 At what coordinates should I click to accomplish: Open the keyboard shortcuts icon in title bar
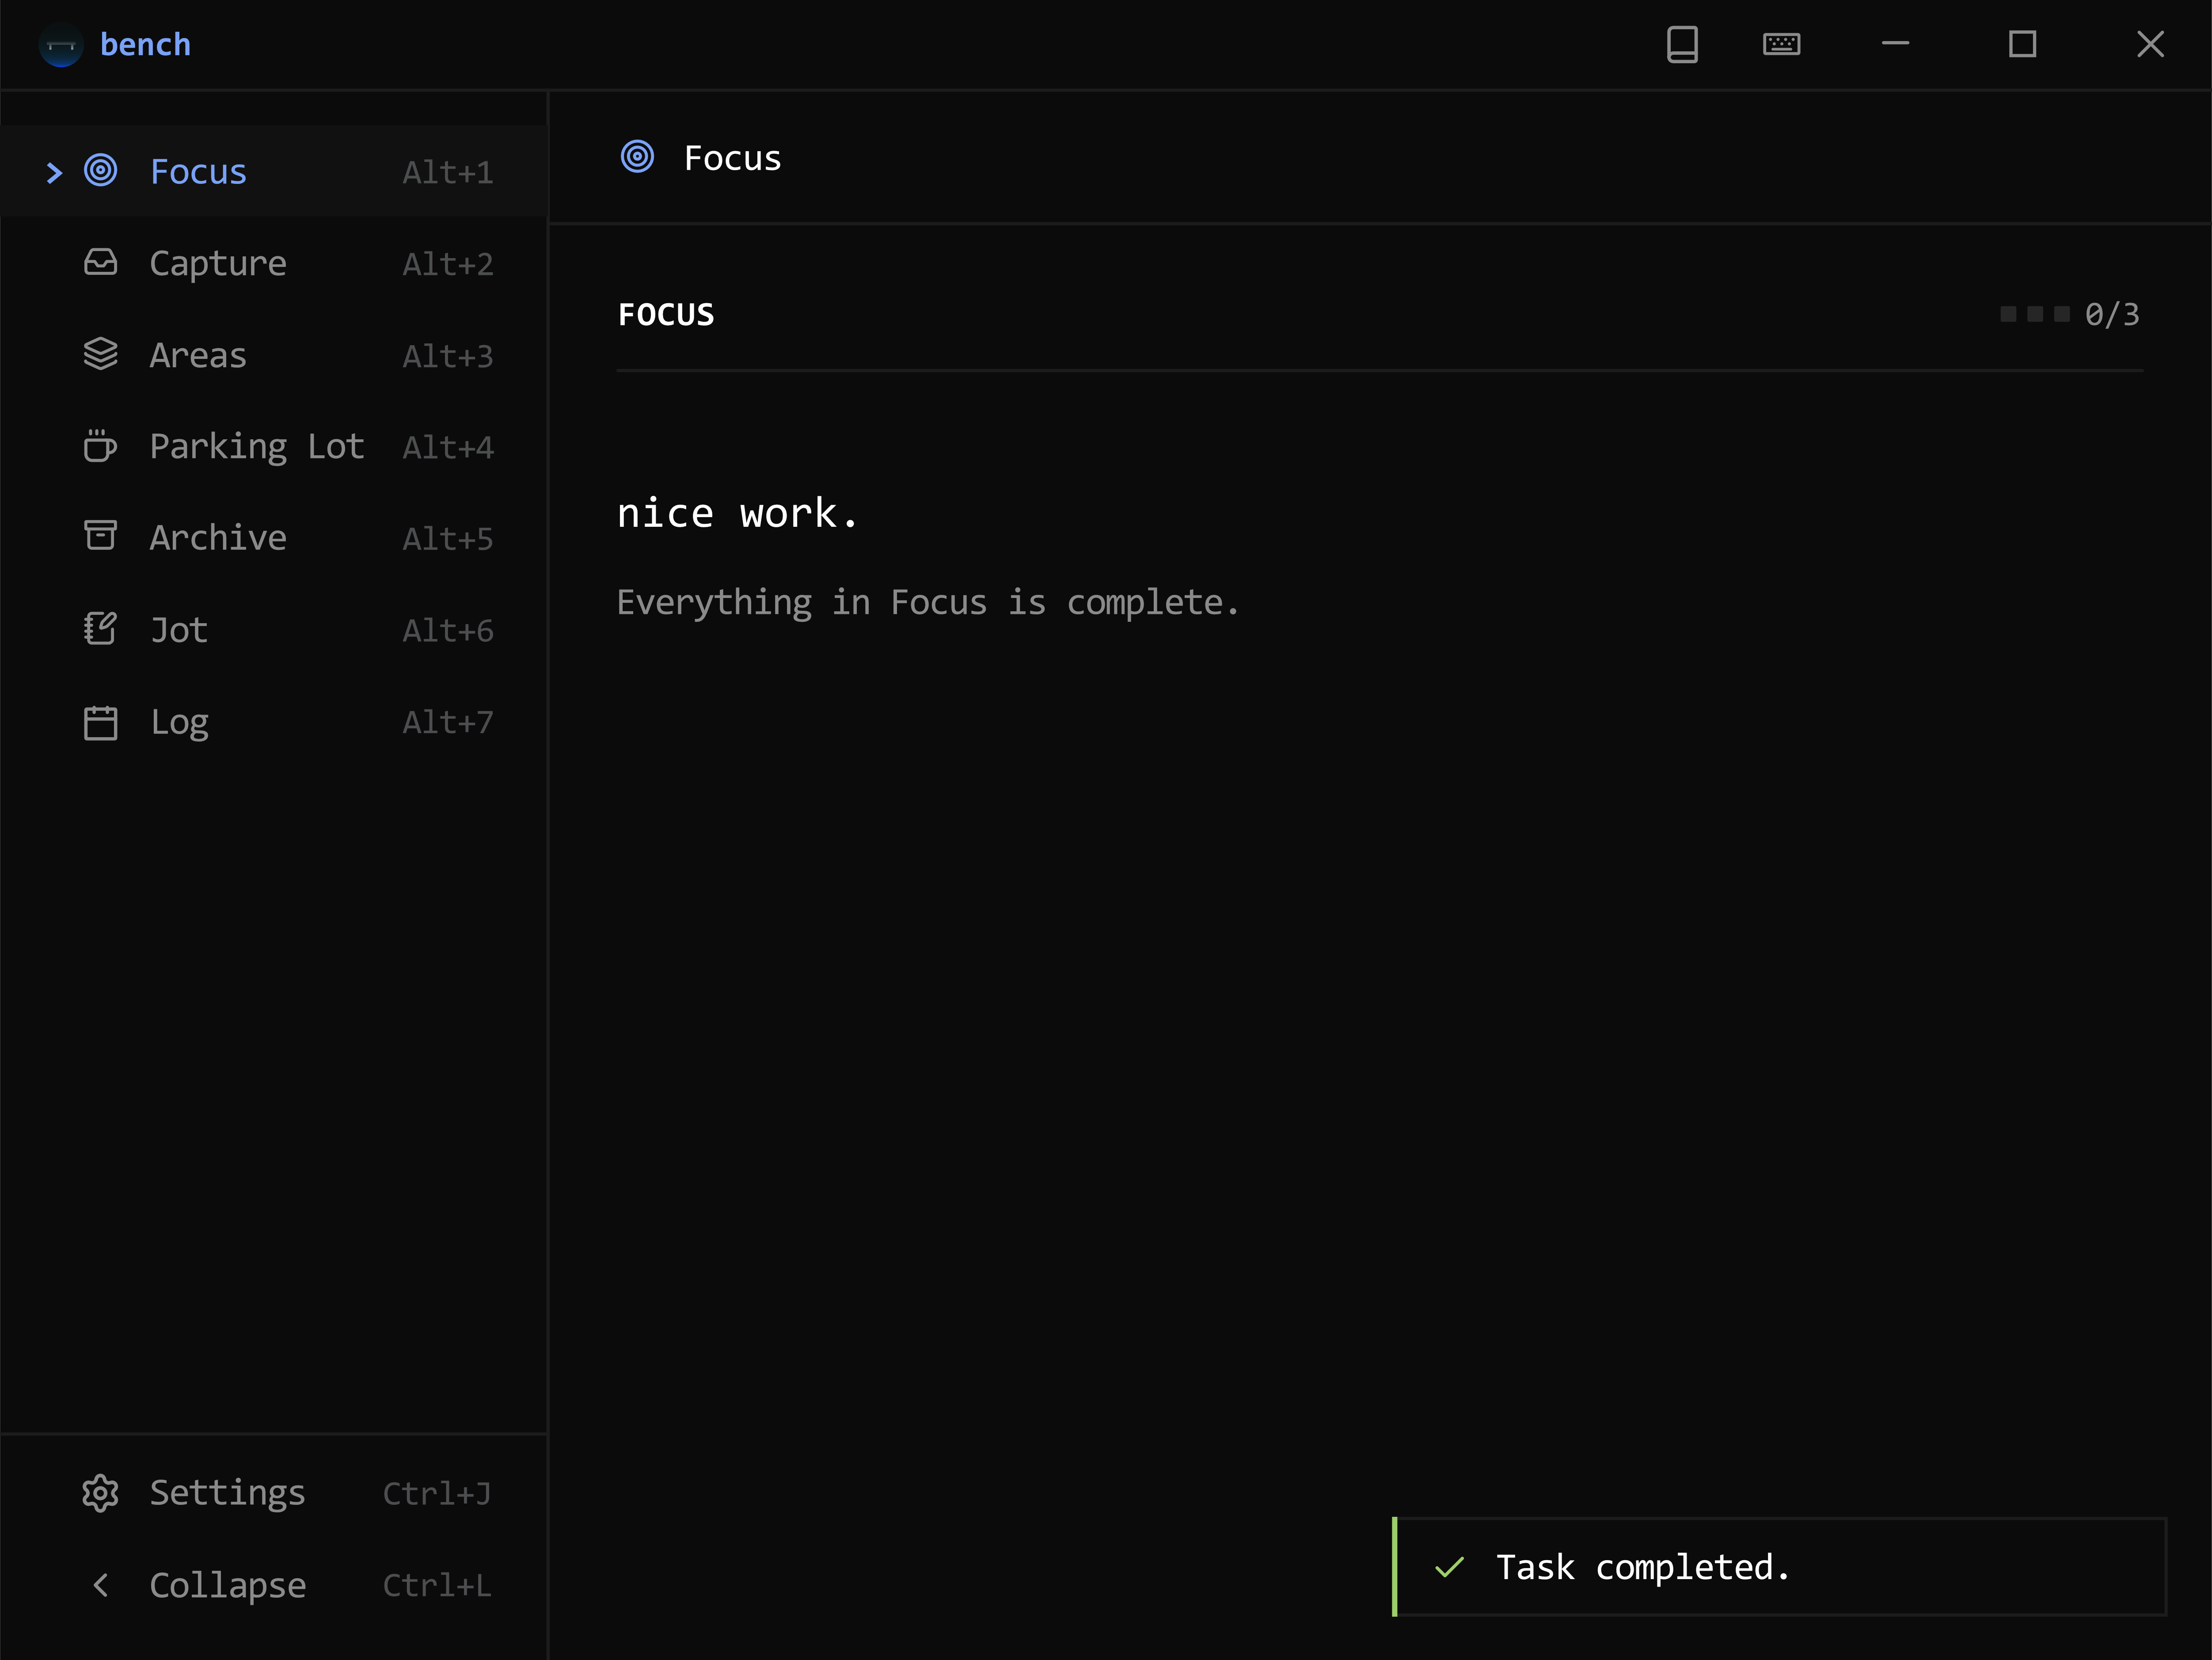pos(1782,44)
